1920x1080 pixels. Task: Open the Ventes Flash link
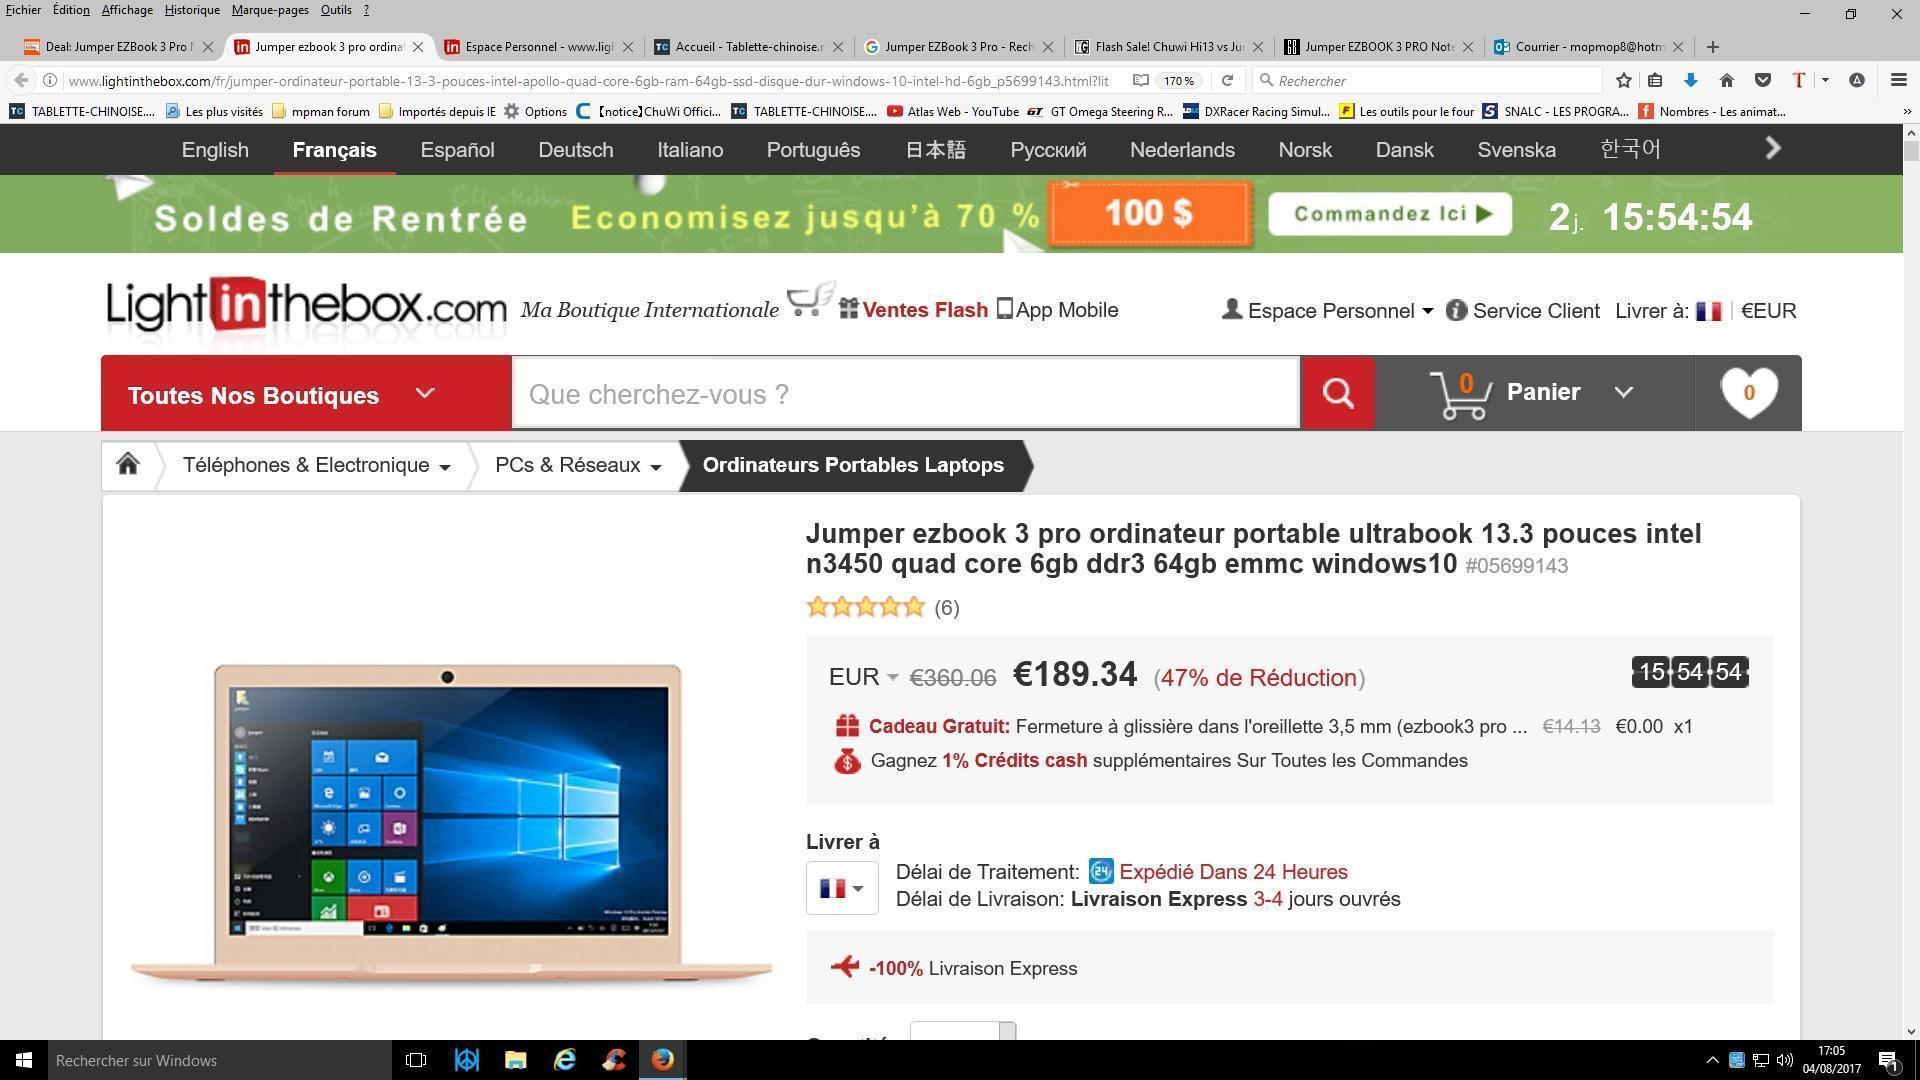924,310
